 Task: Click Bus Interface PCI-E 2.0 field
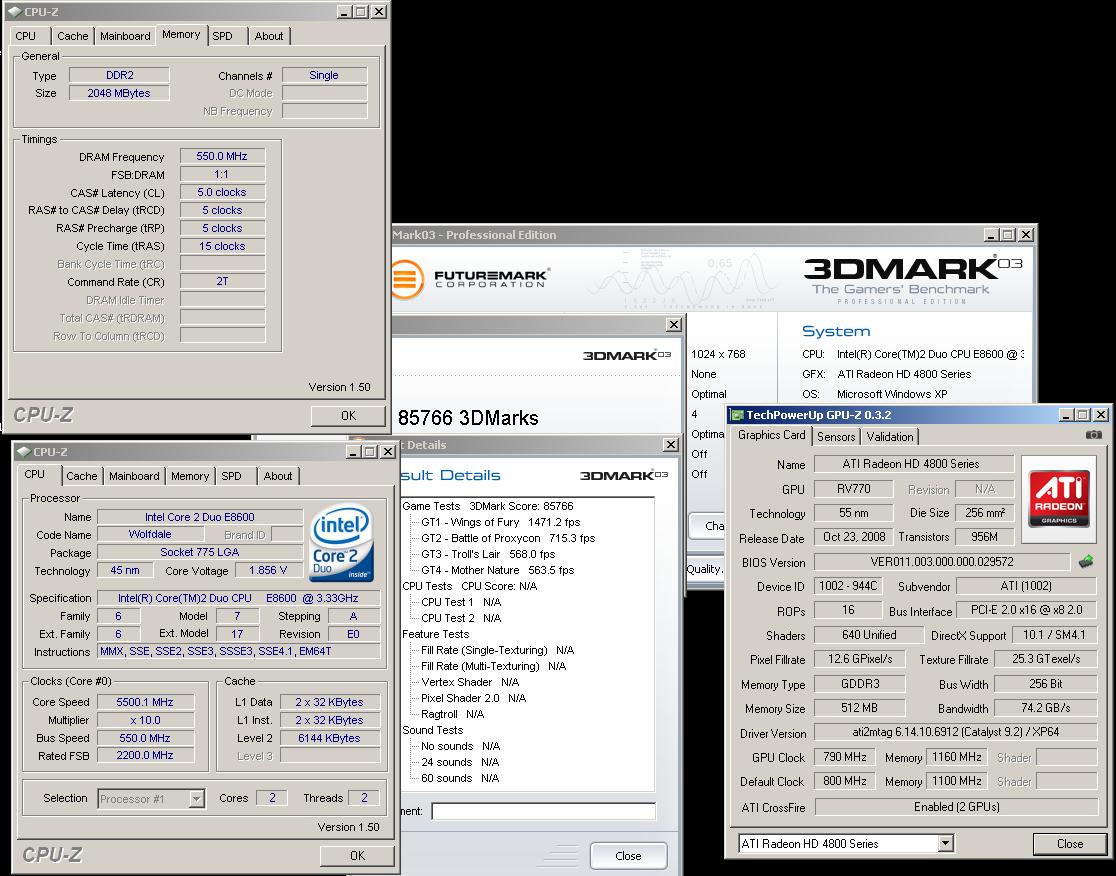point(1026,610)
